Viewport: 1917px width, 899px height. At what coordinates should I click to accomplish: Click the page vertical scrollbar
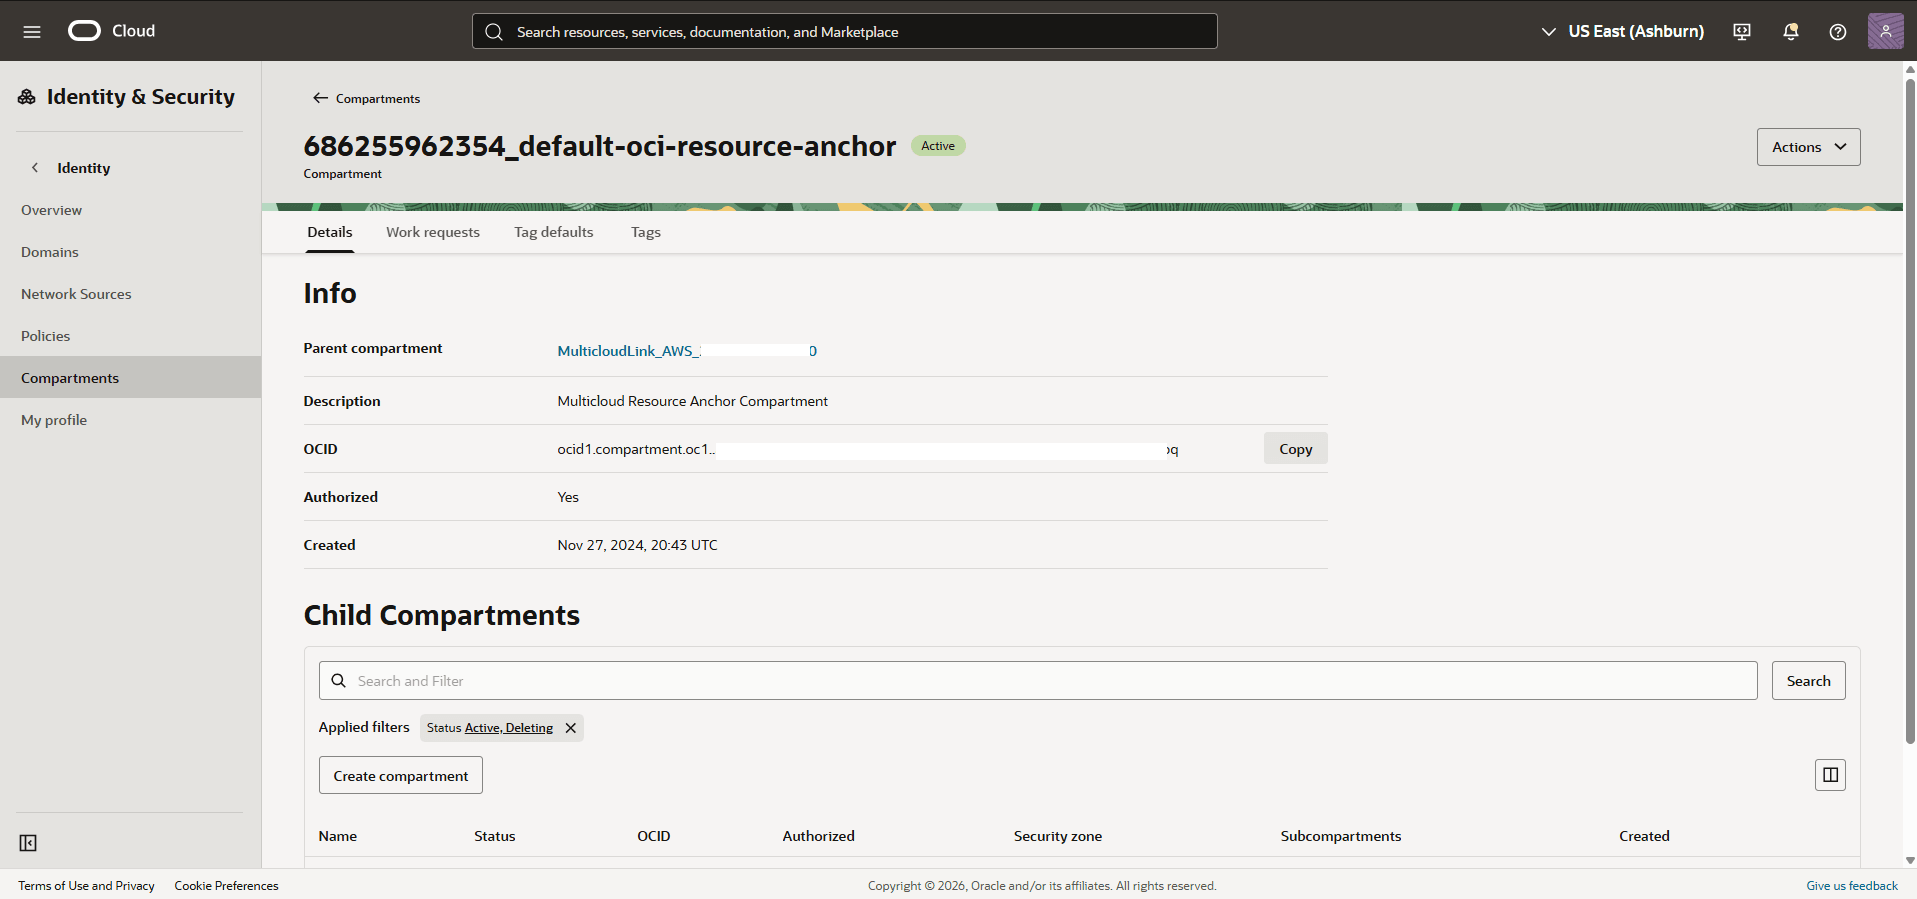click(x=1910, y=410)
